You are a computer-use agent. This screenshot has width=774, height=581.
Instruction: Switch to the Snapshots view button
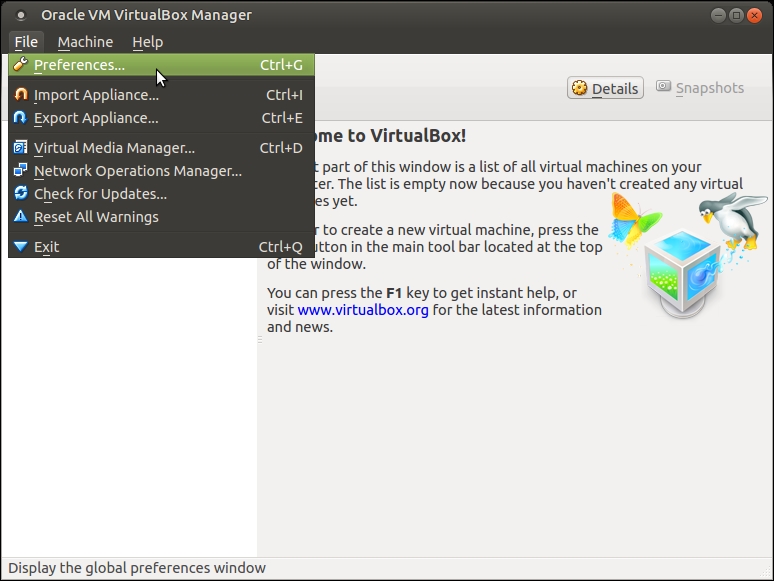coord(700,87)
